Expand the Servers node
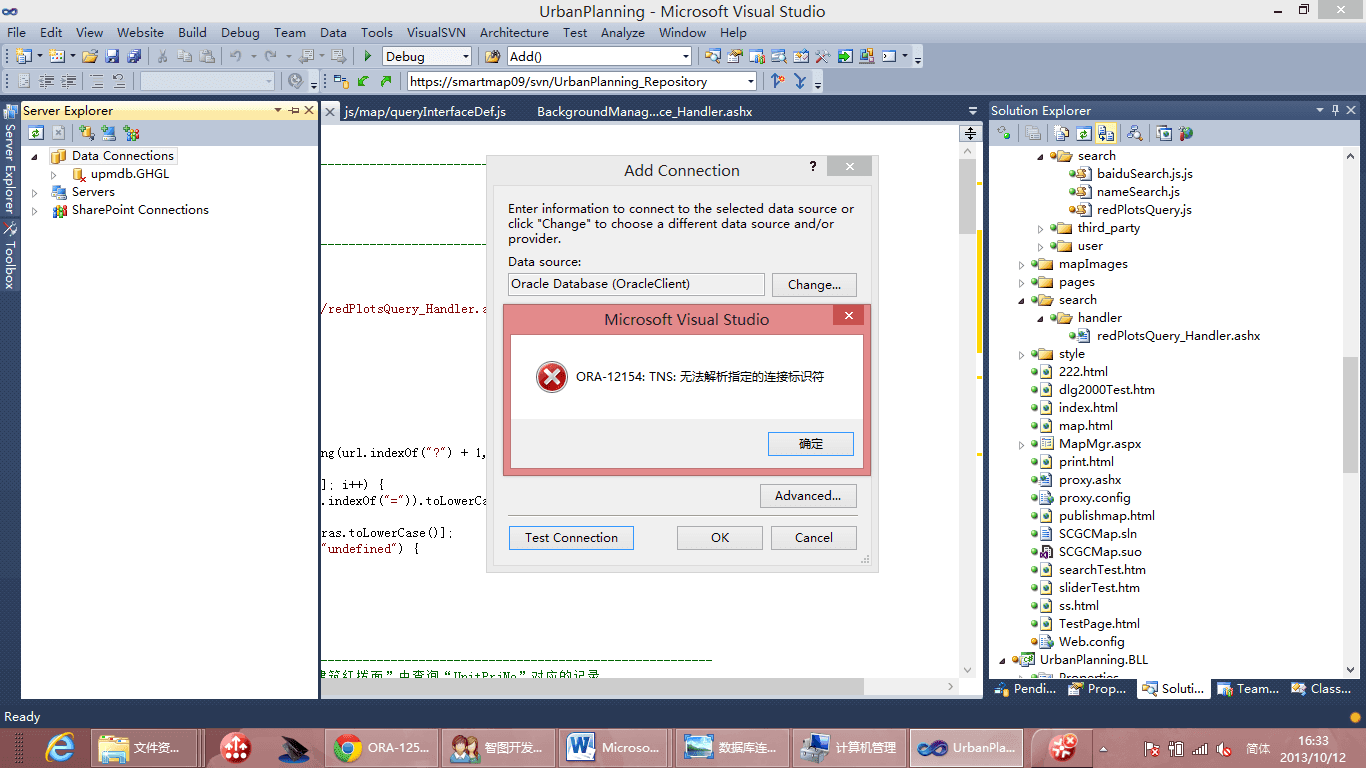This screenshot has height=768, width=1366. coord(35,192)
